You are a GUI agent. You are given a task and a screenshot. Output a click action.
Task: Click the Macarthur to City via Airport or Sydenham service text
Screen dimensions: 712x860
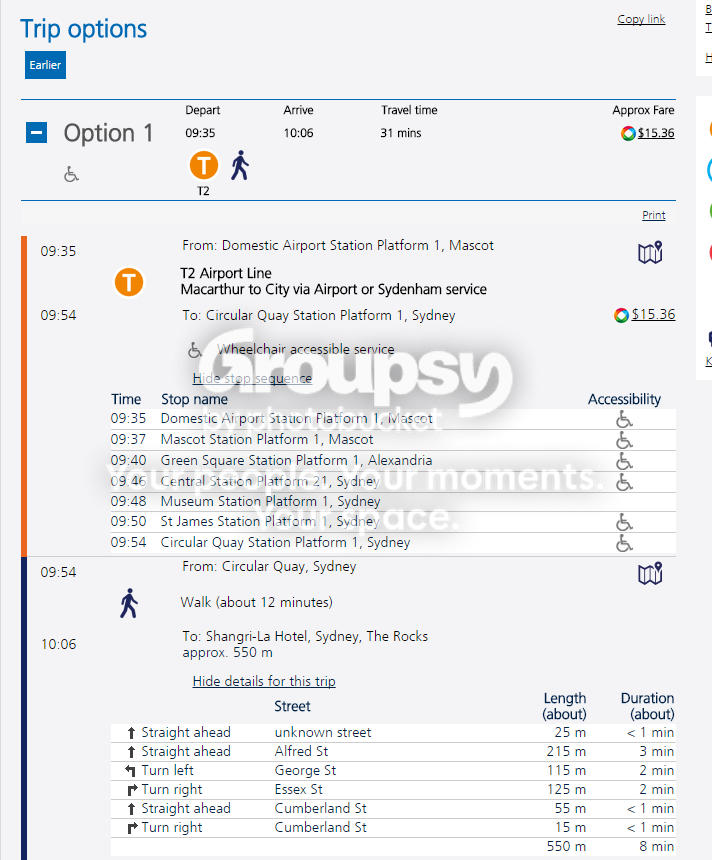(x=334, y=289)
